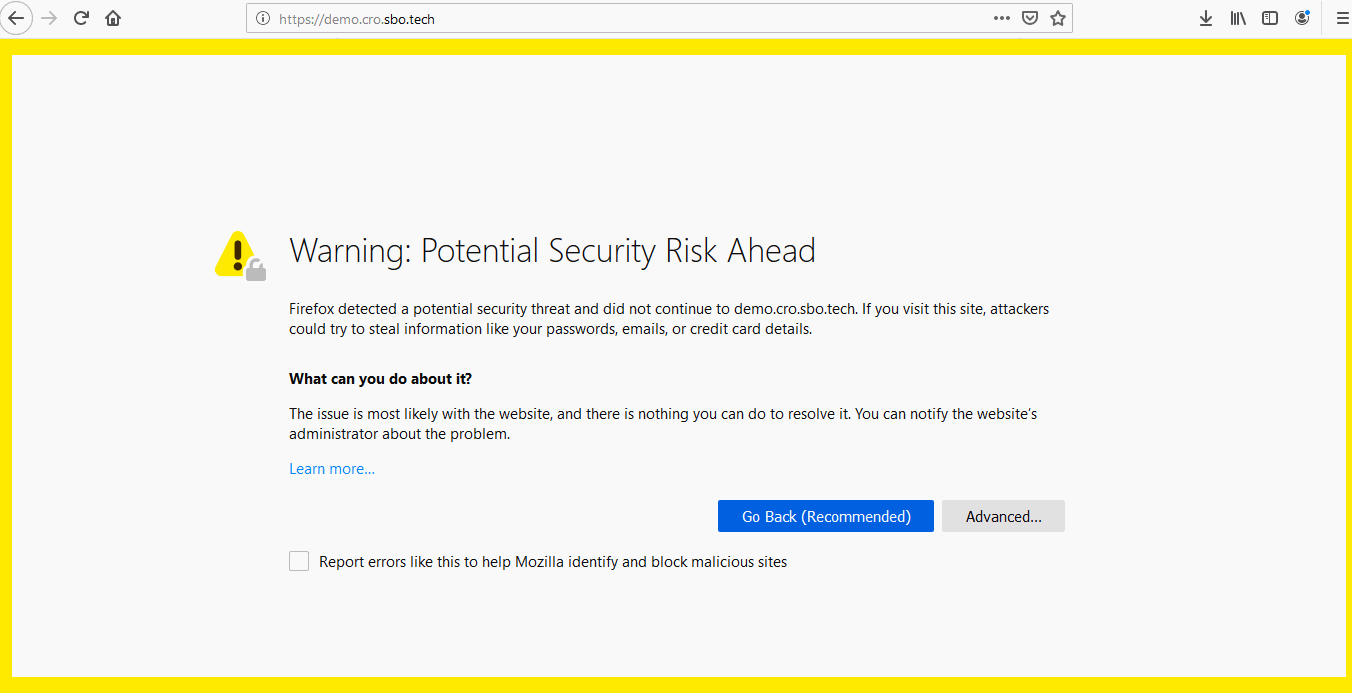This screenshot has width=1352, height=693.
Task: Open the Firefox Account icon
Action: point(1302,18)
